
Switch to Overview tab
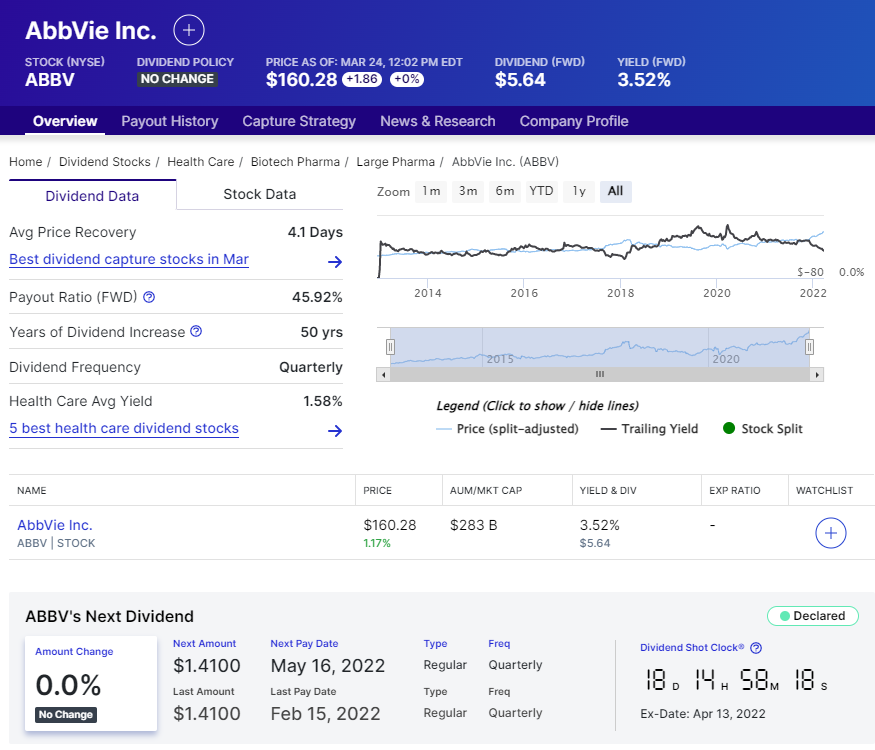tap(65, 121)
